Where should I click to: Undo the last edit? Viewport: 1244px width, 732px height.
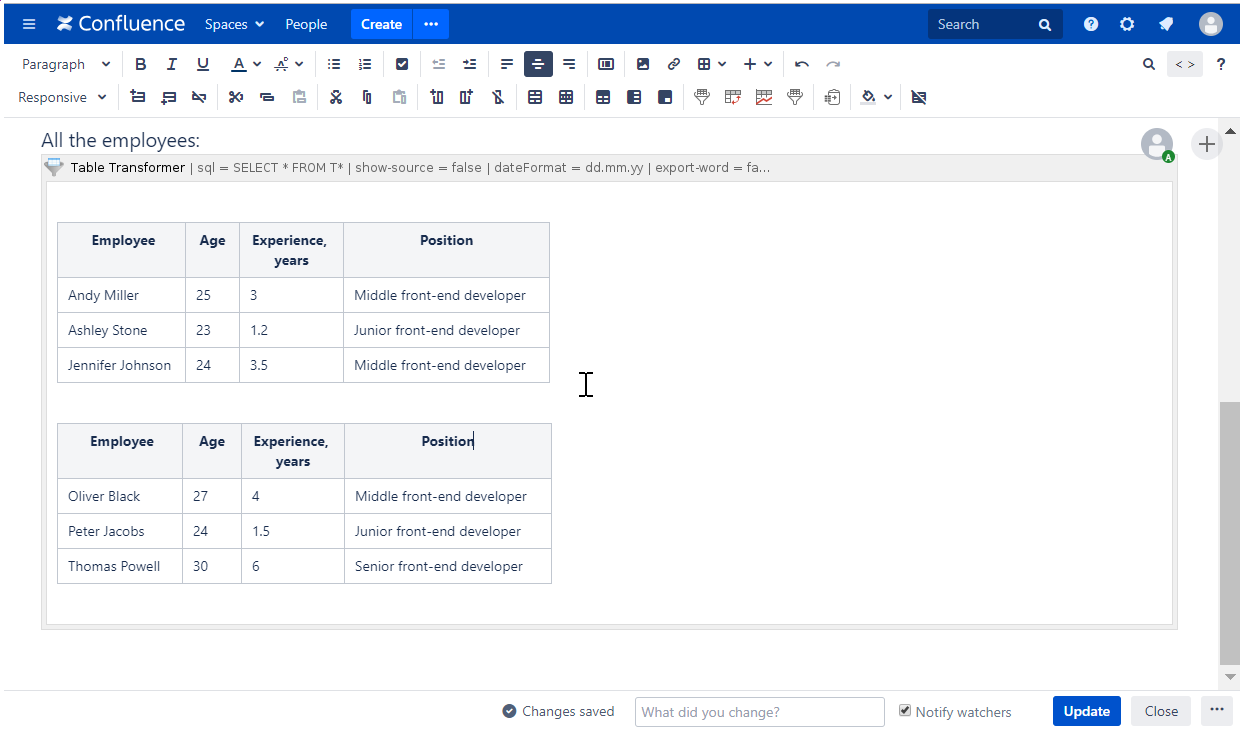(802, 64)
